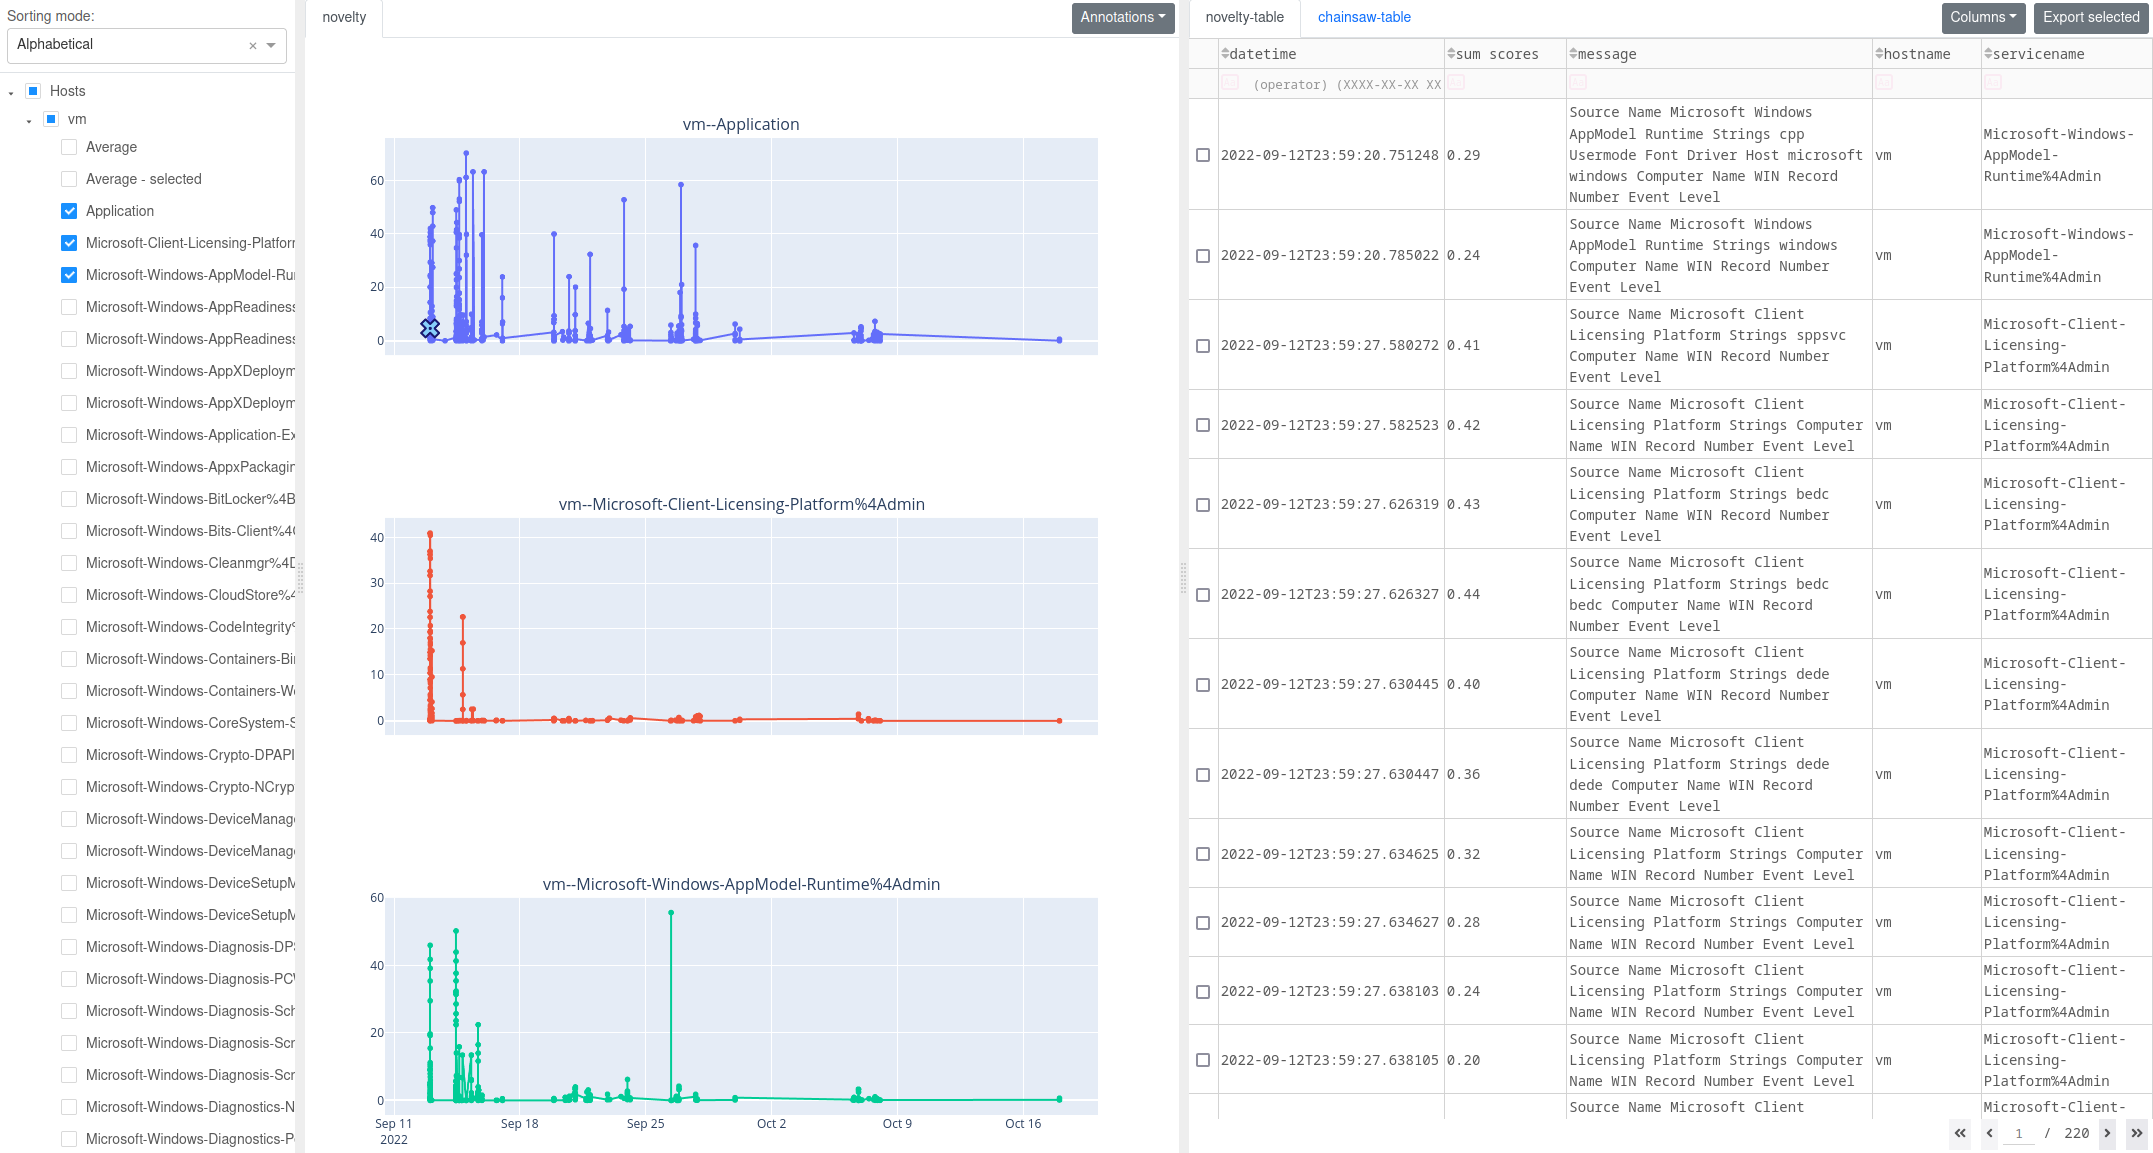This screenshot has width=2153, height=1153.
Task: Sort the sum scores column
Action: coord(1451,53)
